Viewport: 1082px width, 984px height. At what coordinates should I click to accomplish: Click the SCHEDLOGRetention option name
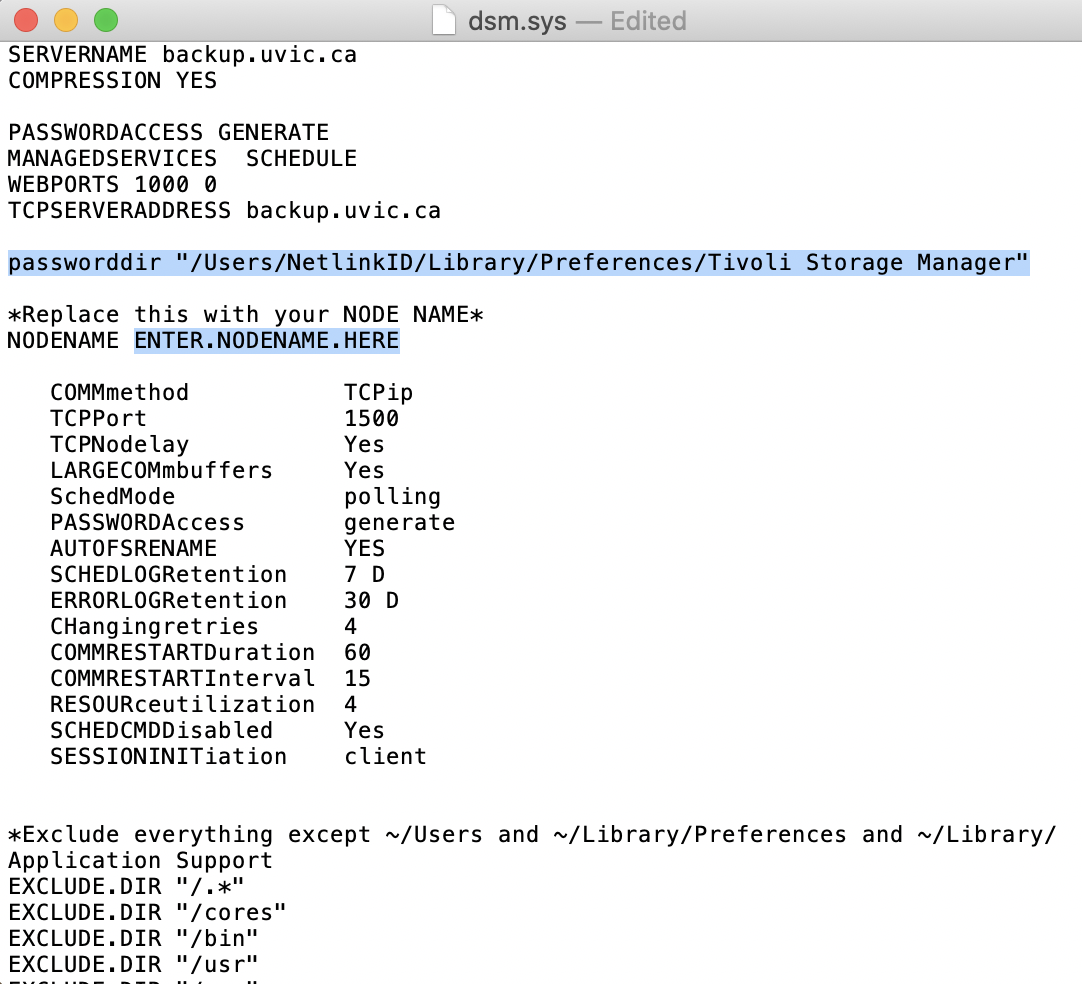pyautogui.click(x=168, y=575)
